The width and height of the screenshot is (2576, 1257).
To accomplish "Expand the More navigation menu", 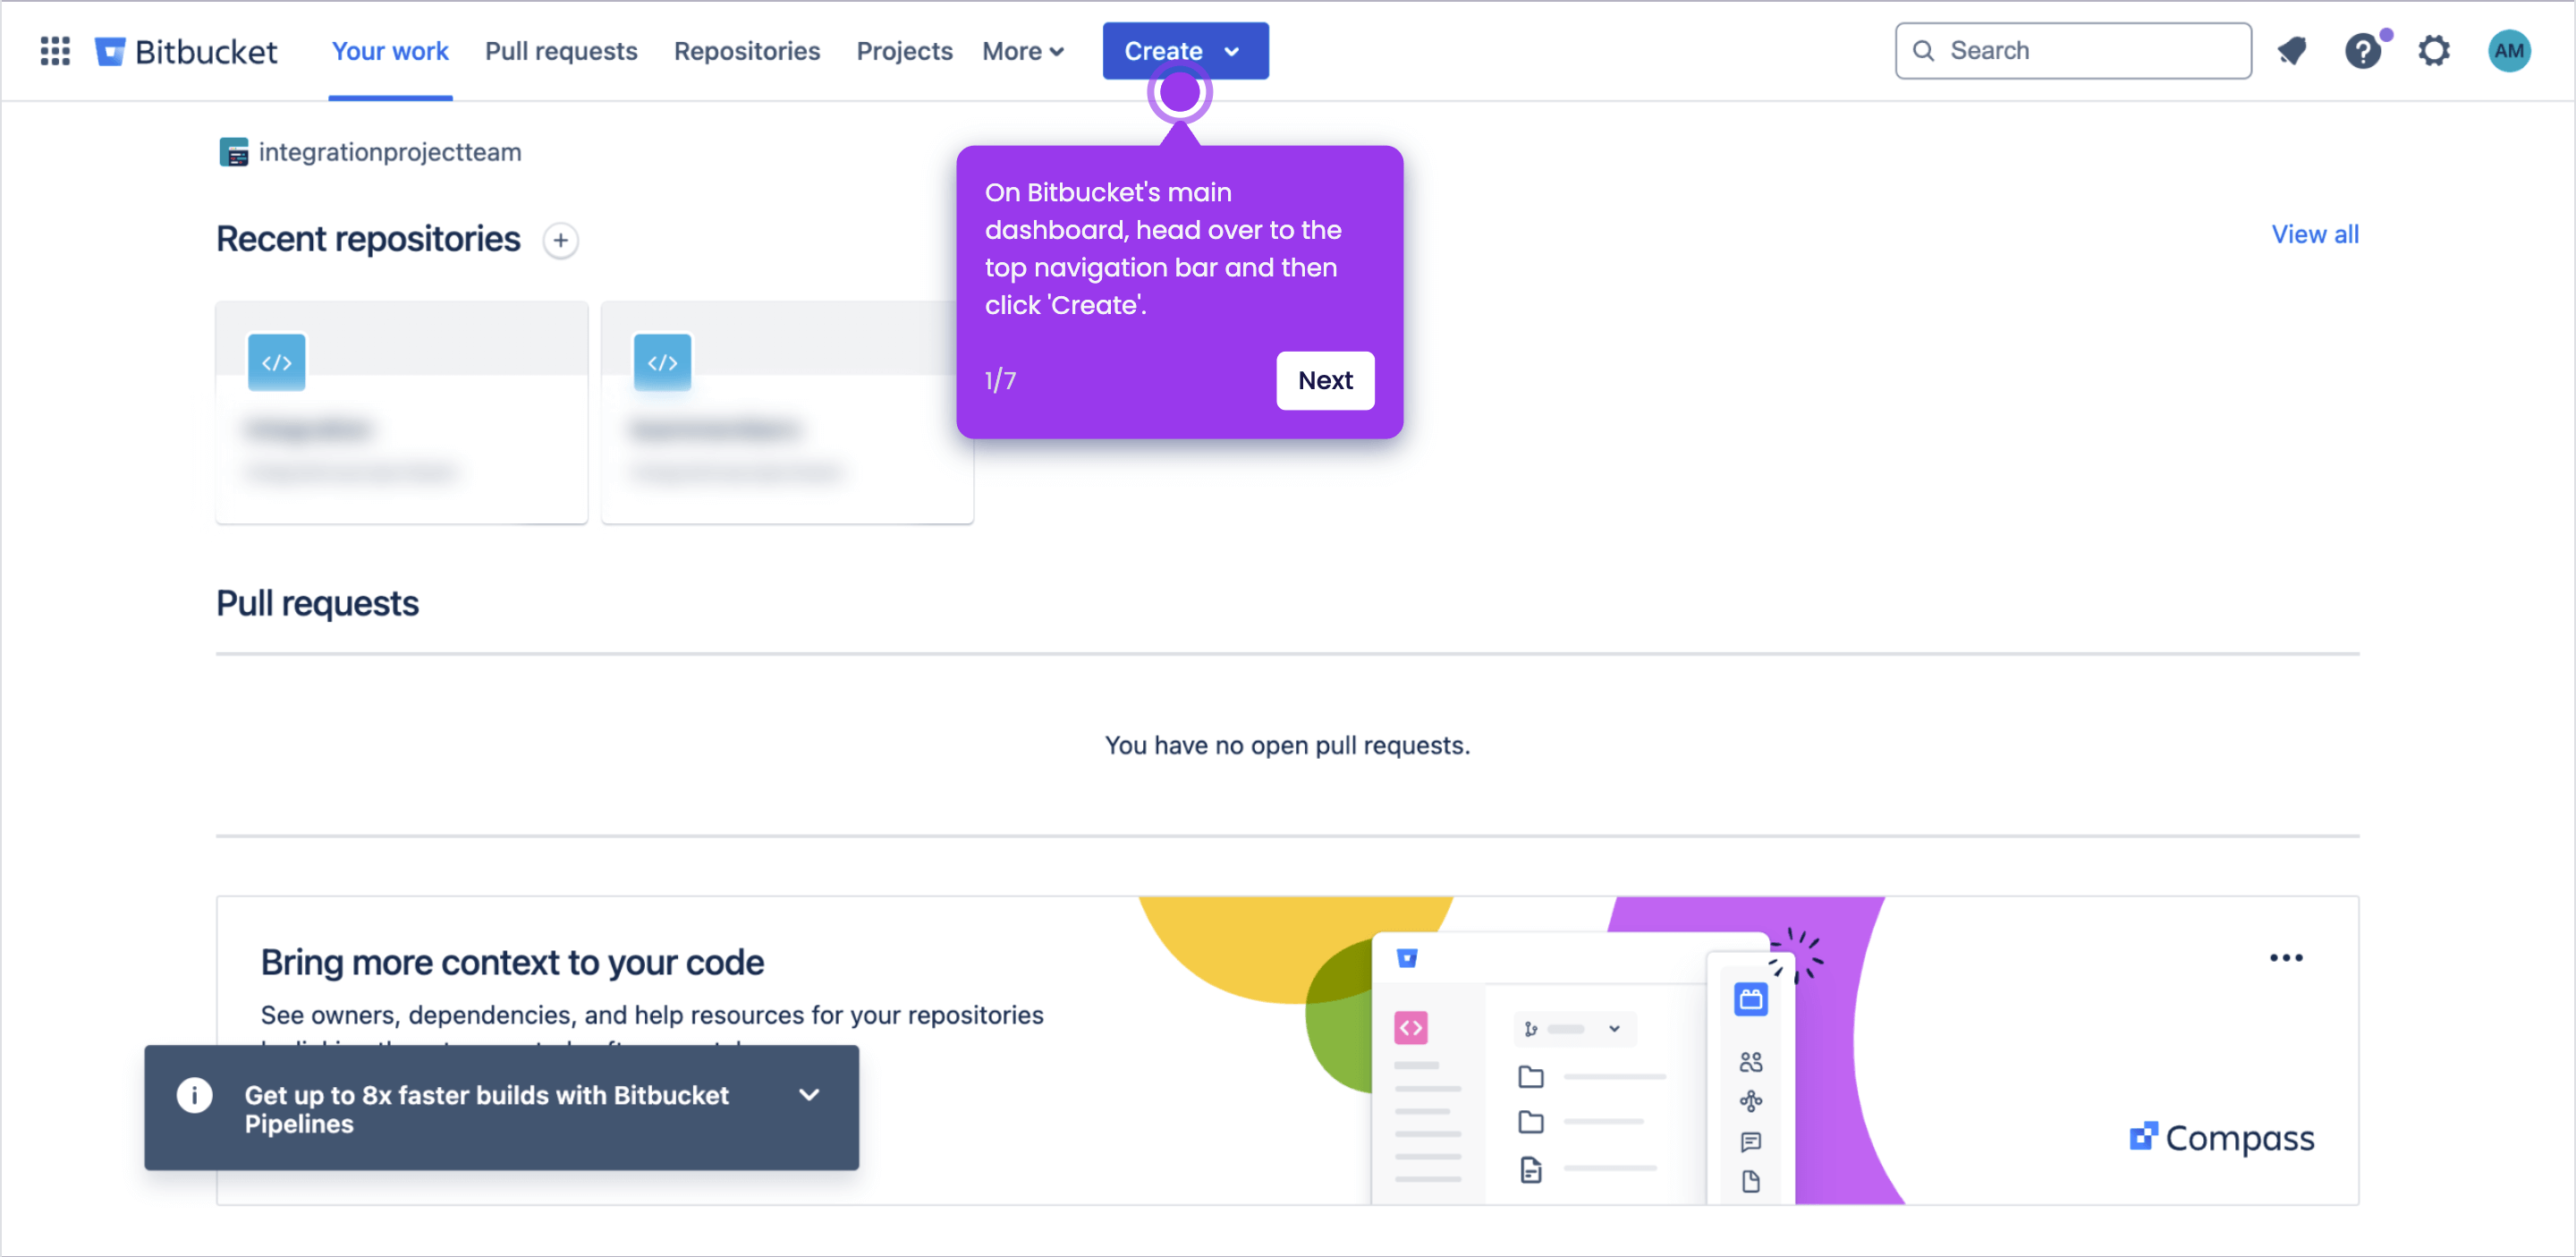I will [1023, 51].
